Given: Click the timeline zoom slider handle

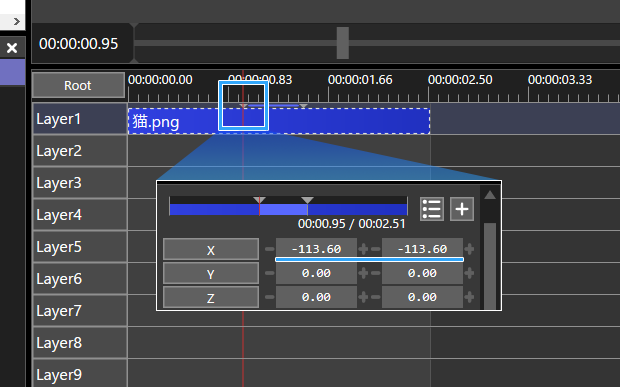Looking at the screenshot, I should [342, 43].
